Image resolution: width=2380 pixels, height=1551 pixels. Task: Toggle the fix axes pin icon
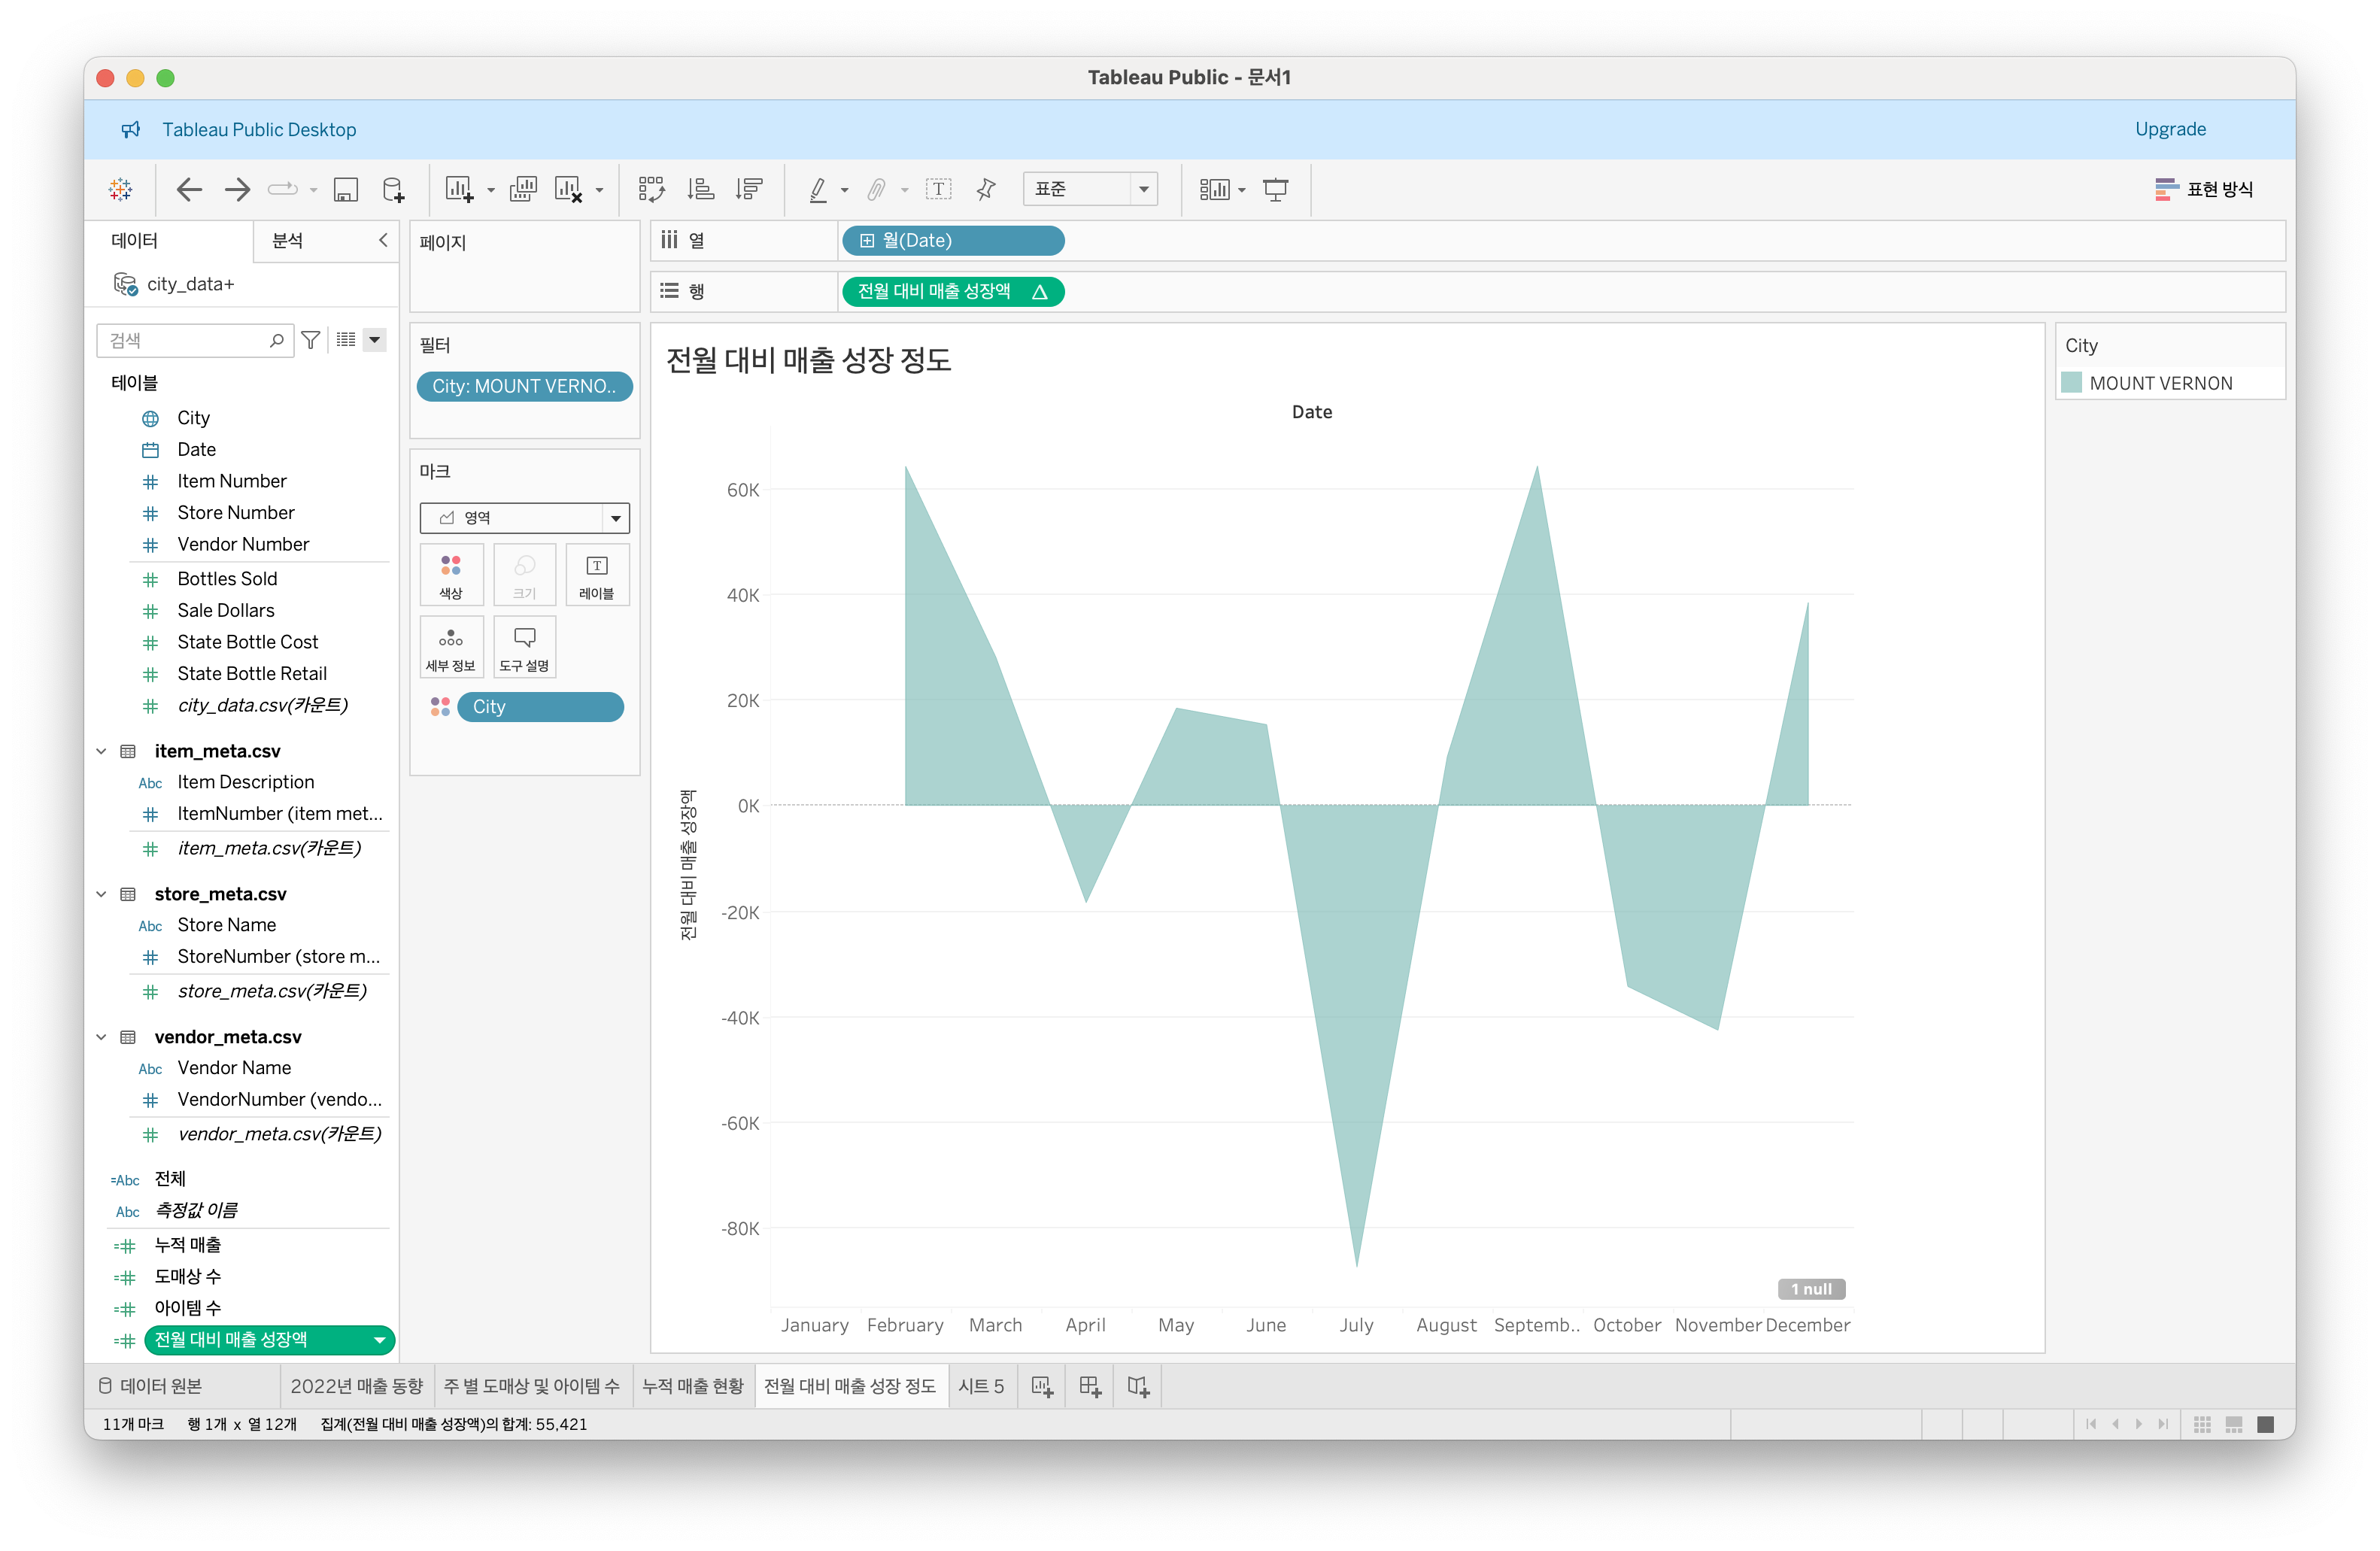986,189
